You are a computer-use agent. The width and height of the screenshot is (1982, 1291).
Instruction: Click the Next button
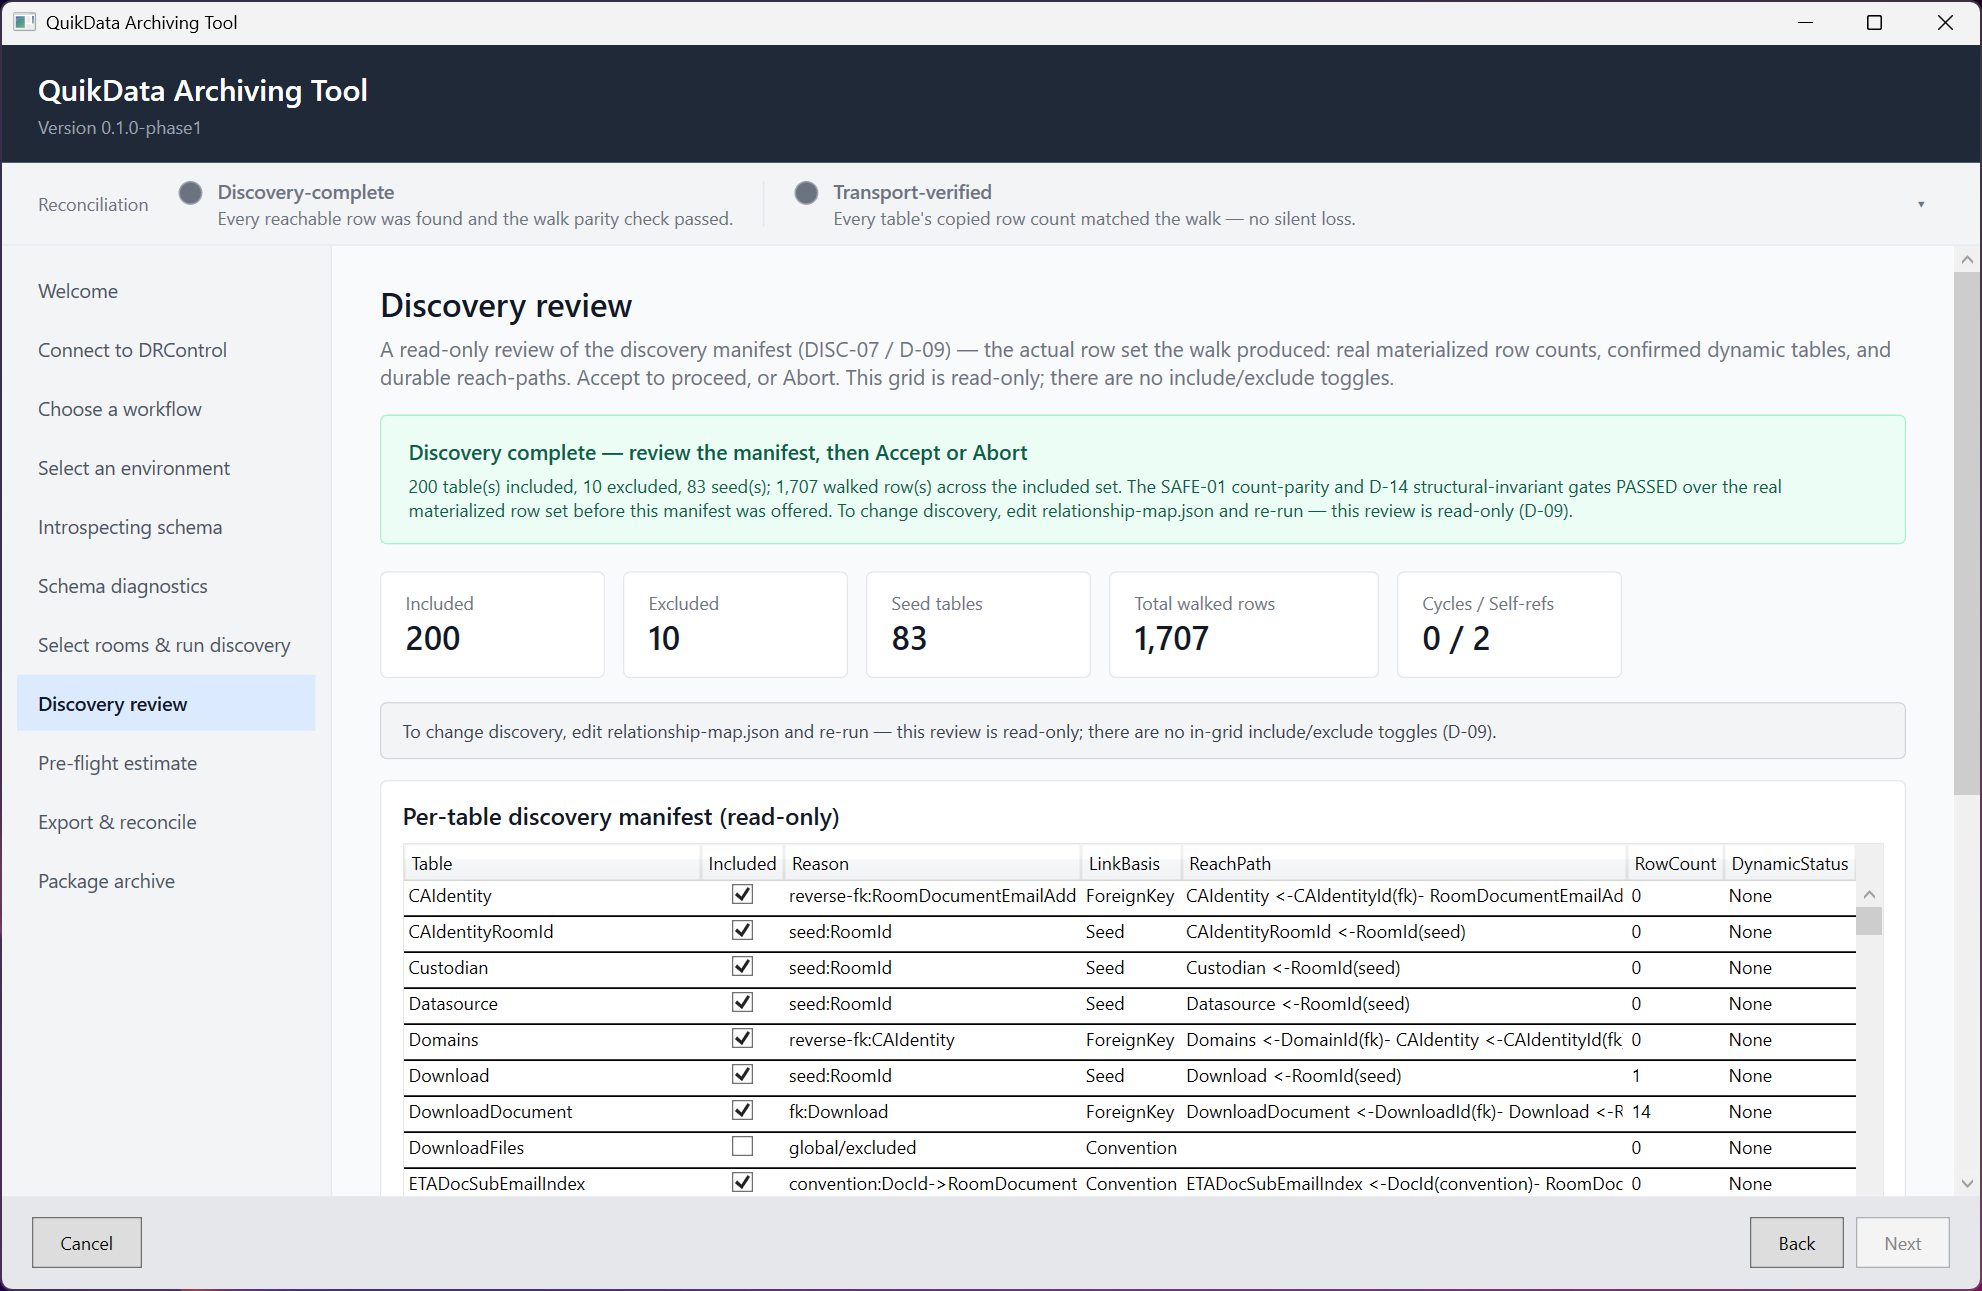[x=1903, y=1243]
